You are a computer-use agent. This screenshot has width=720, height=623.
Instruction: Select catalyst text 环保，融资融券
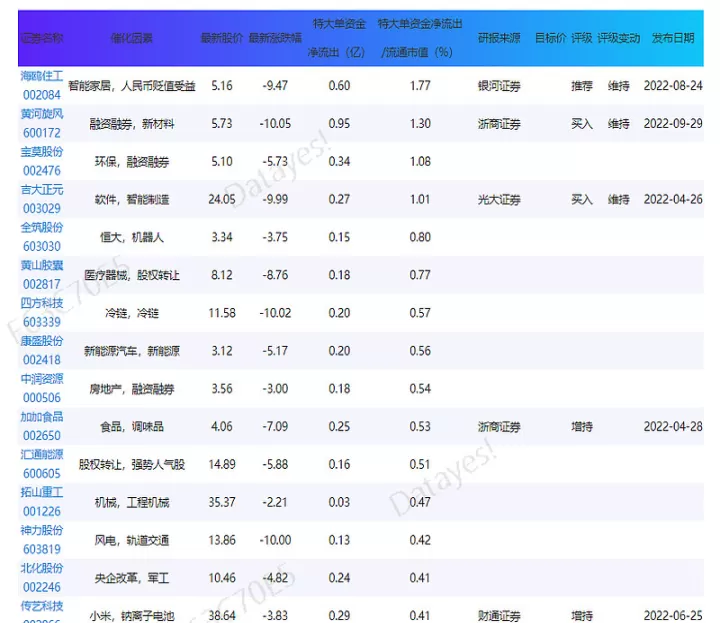pos(132,162)
